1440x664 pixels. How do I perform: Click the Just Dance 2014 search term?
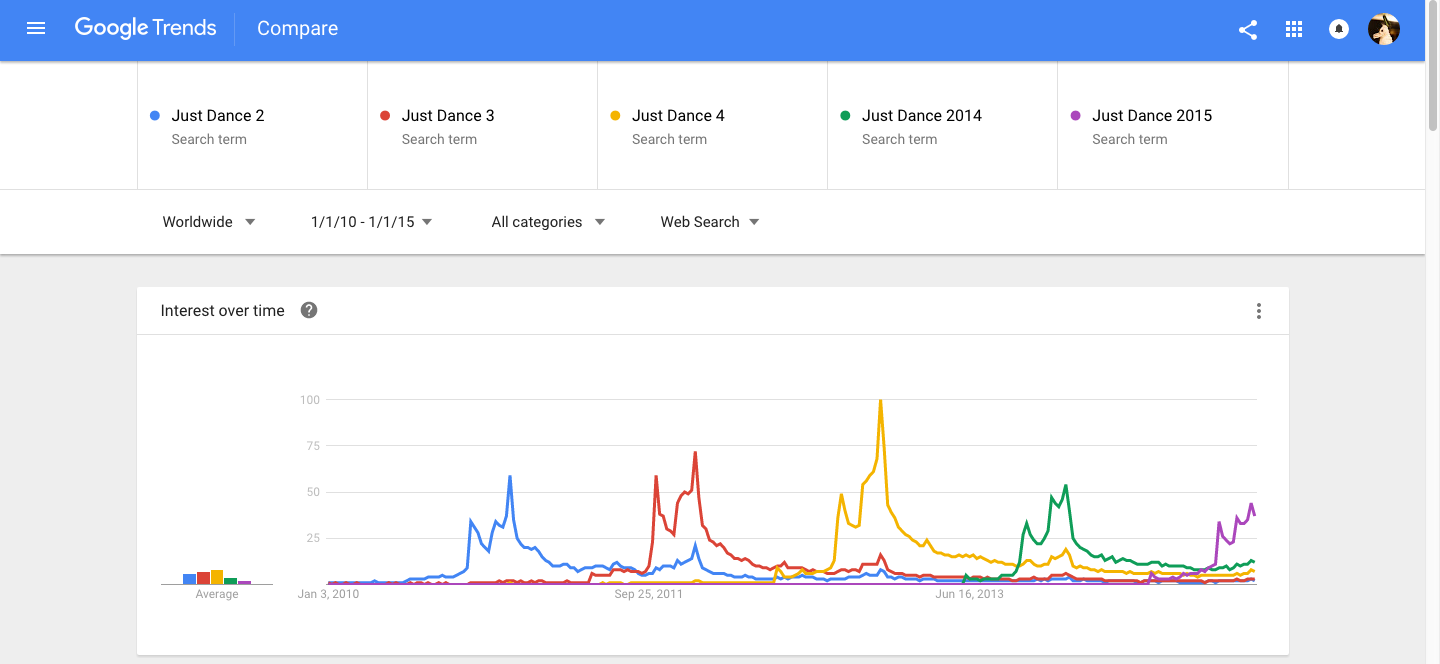click(921, 116)
